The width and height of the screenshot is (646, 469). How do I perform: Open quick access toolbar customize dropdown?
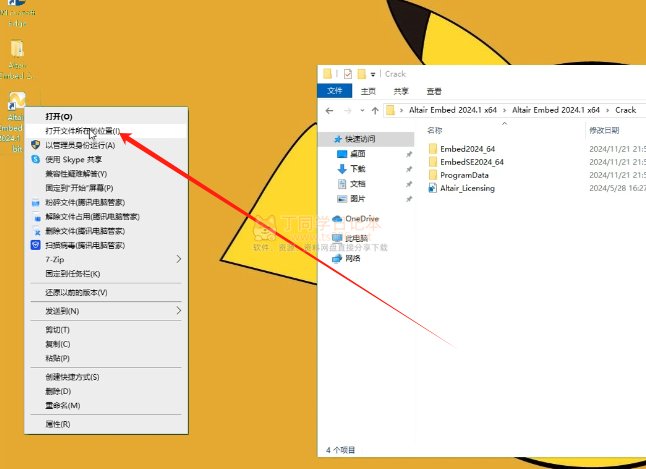pyautogui.click(x=373, y=74)
